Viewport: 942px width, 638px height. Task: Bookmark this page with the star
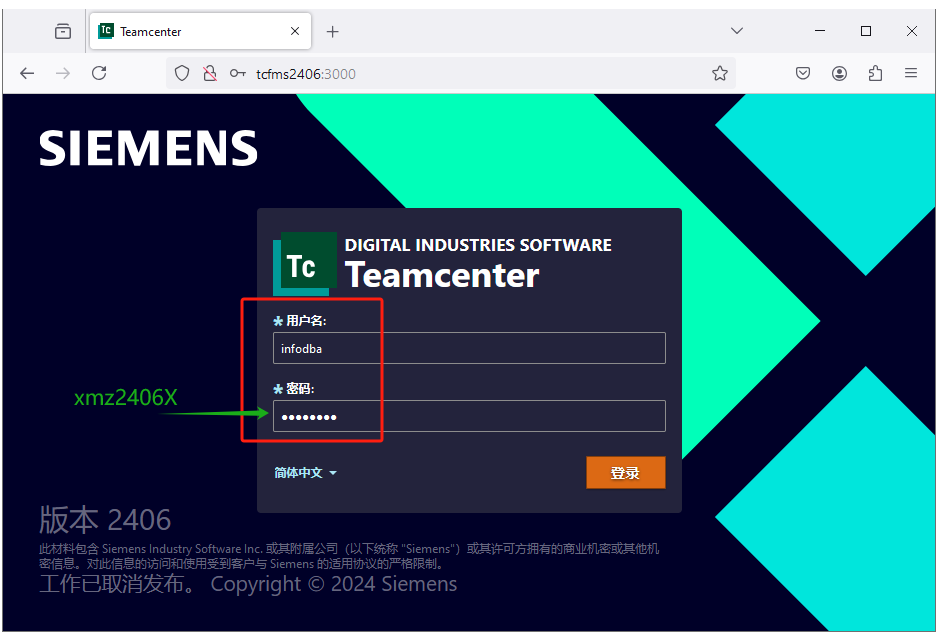click(720, 73)
